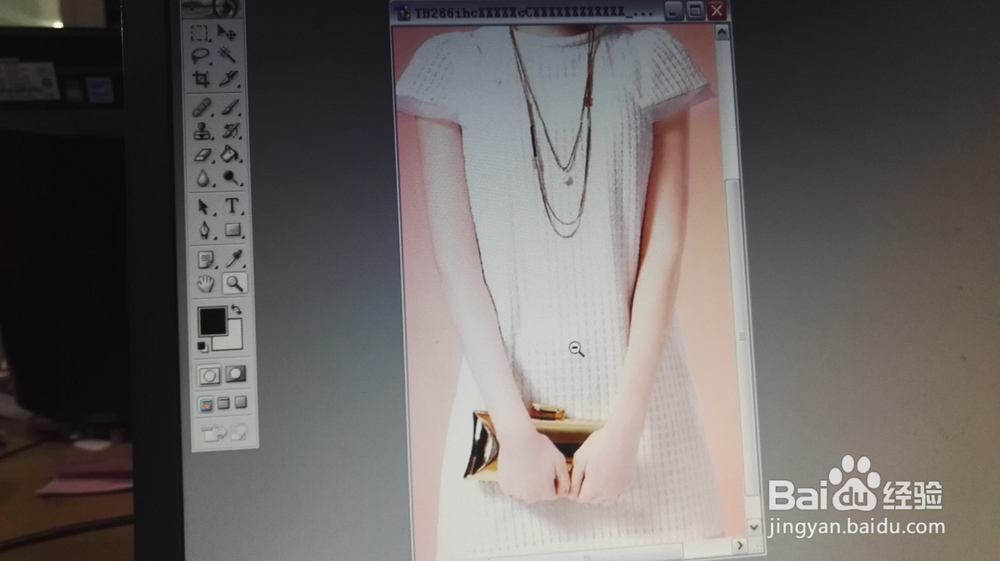Click right arrow on the horizontal scrollbar
Image resolution: width=1000 pixels, height=561 pixels.
(740, 546)
